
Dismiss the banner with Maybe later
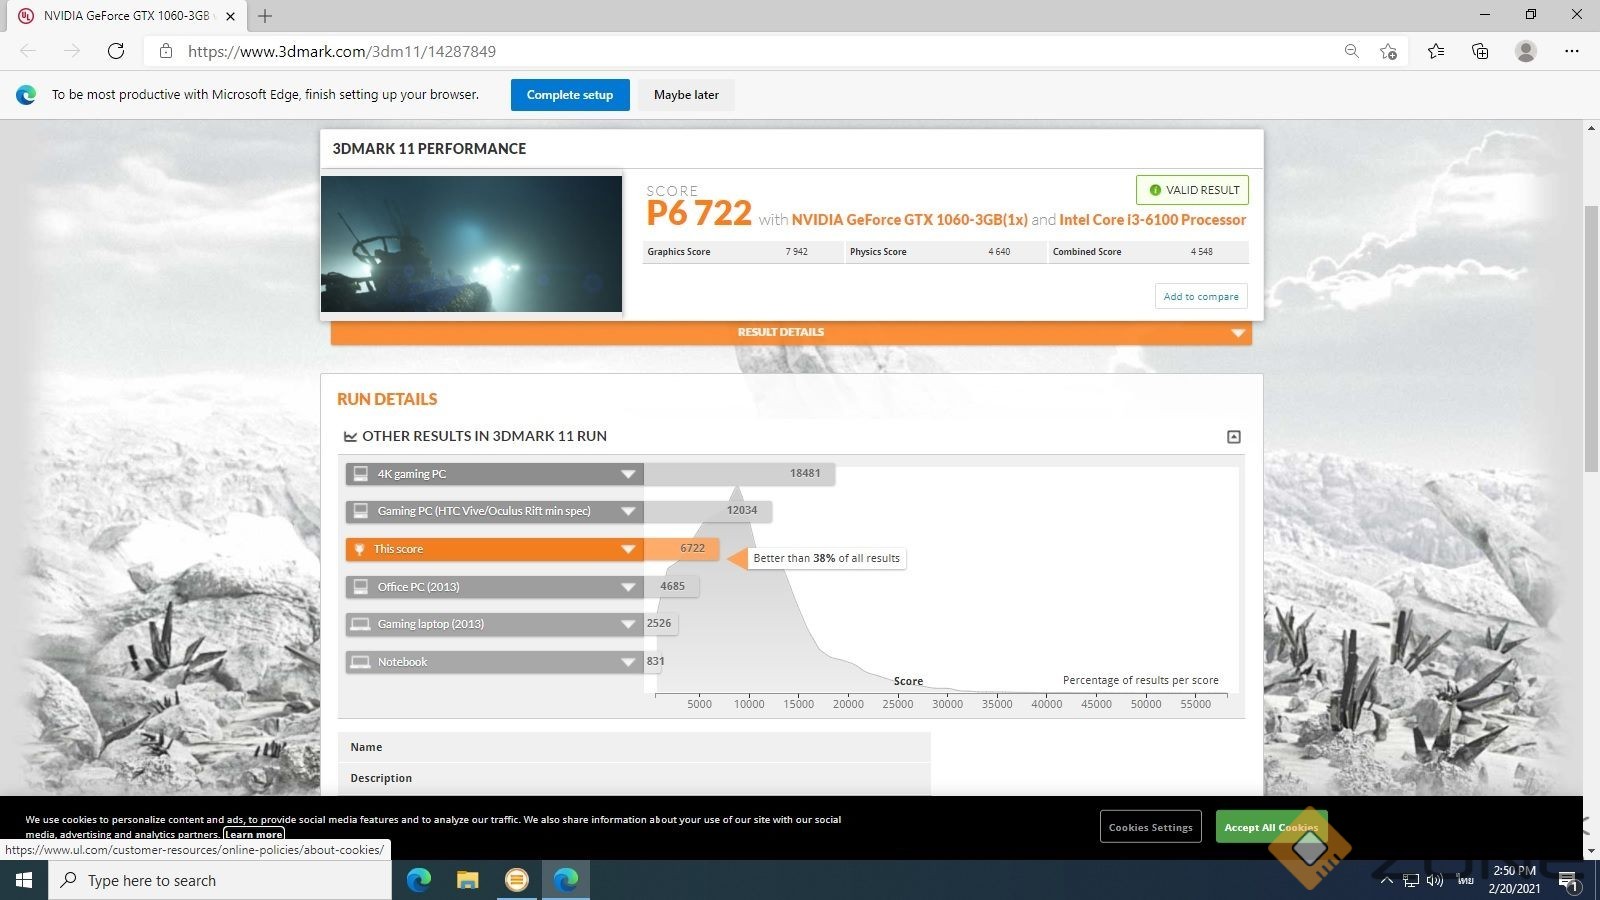click(x=686, y=95)
